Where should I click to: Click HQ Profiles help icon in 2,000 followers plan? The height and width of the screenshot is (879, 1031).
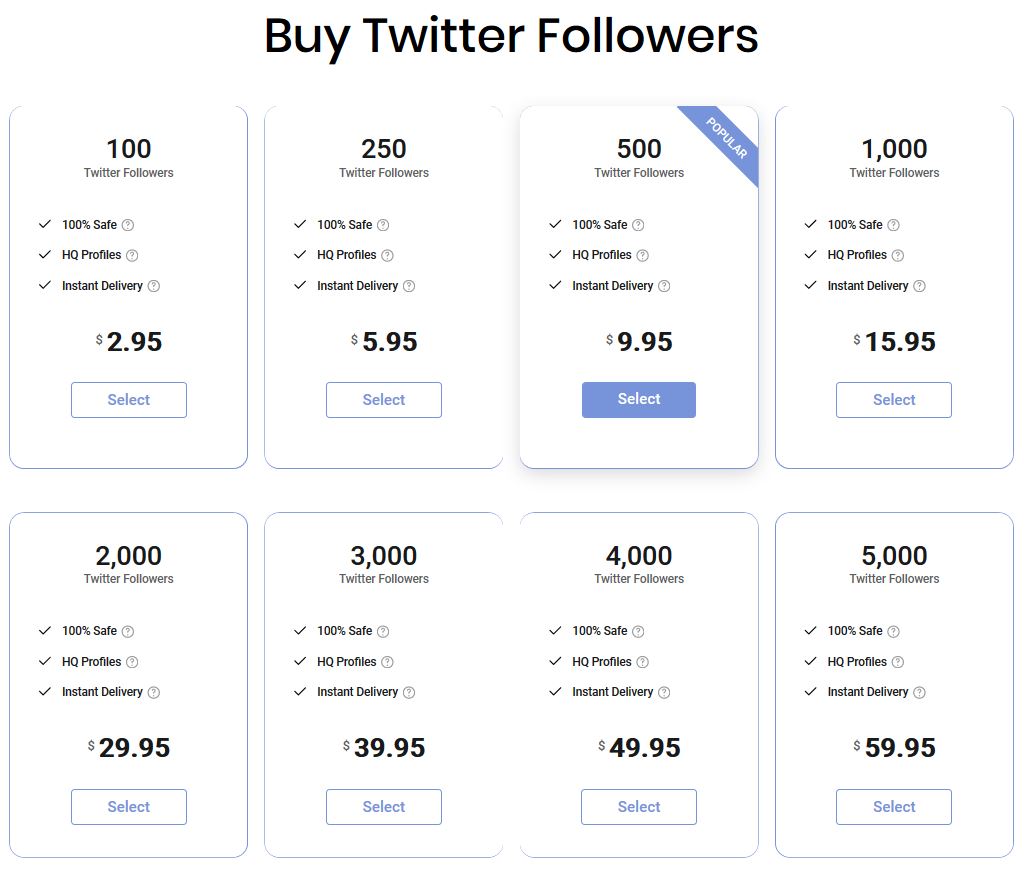pyautogui.click(x=132, y=662)
